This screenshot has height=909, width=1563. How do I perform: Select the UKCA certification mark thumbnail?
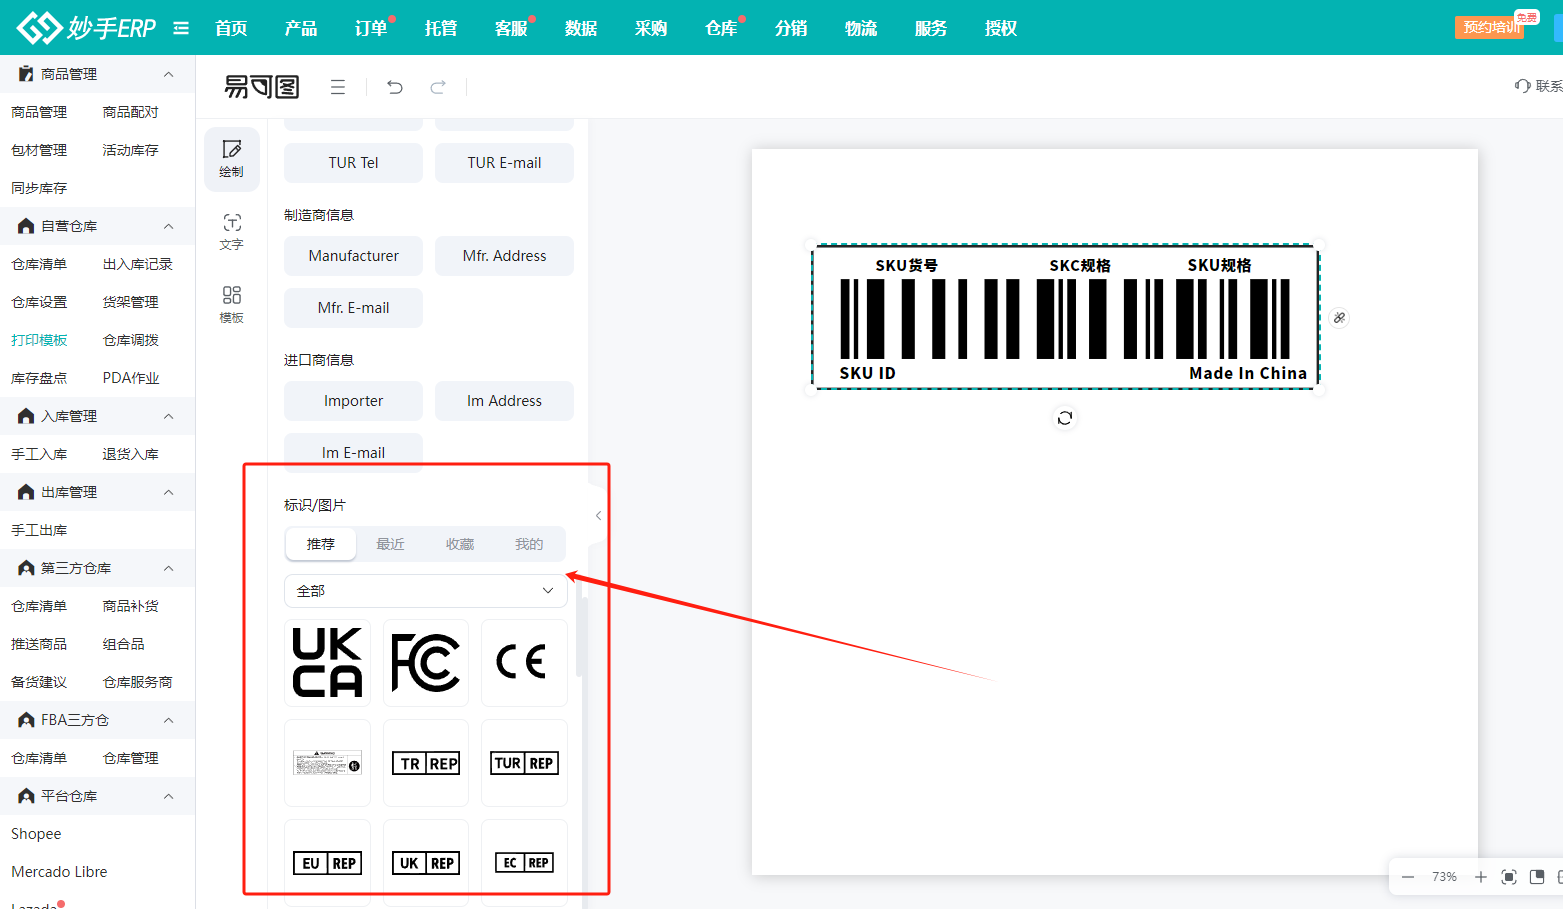[327, 662]
